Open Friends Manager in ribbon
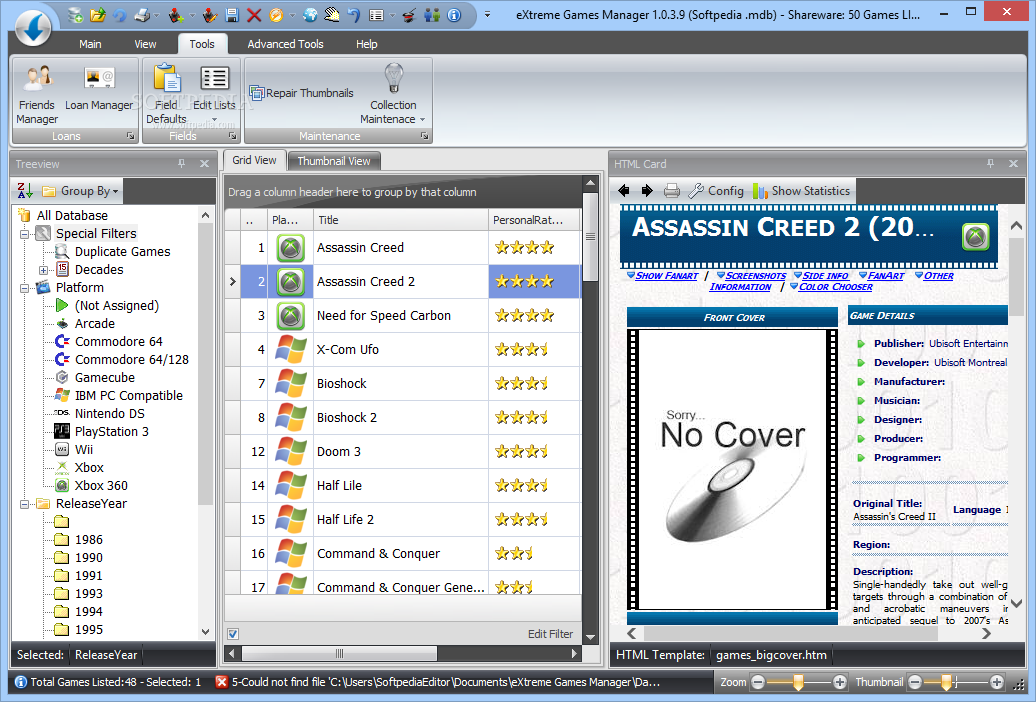Screen dimensions: 1036x702 point(37,95)
